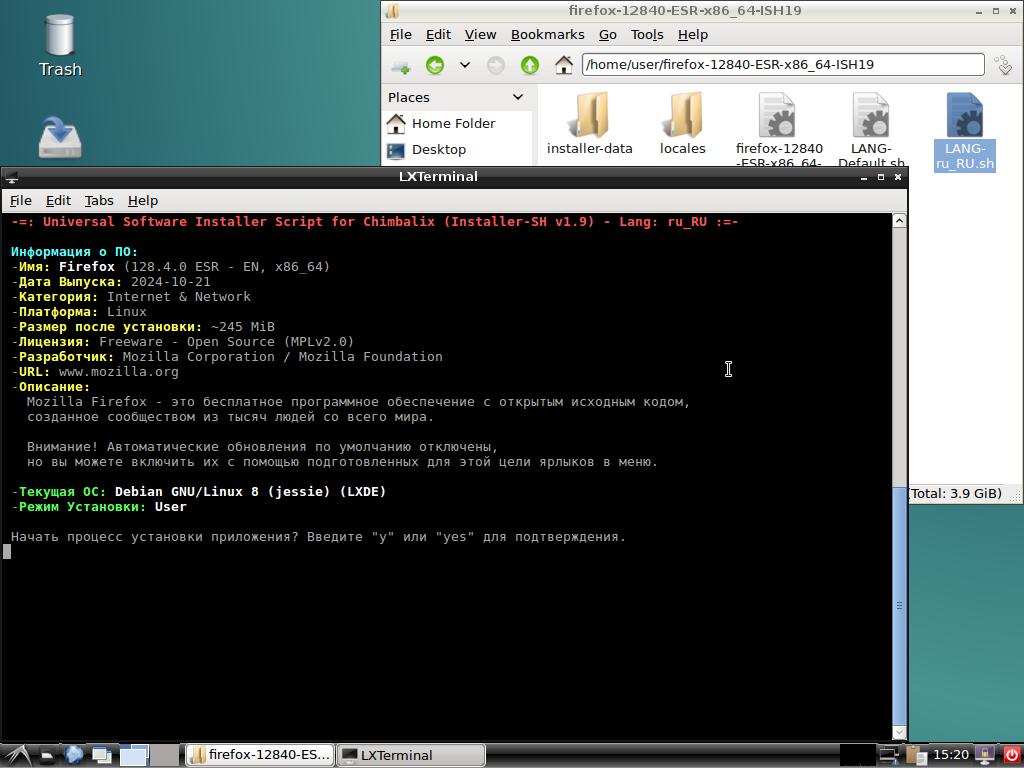Switch to firefox-12840-ES... taskbar button
Screen dimensions: 1024x768
(260, 756)
